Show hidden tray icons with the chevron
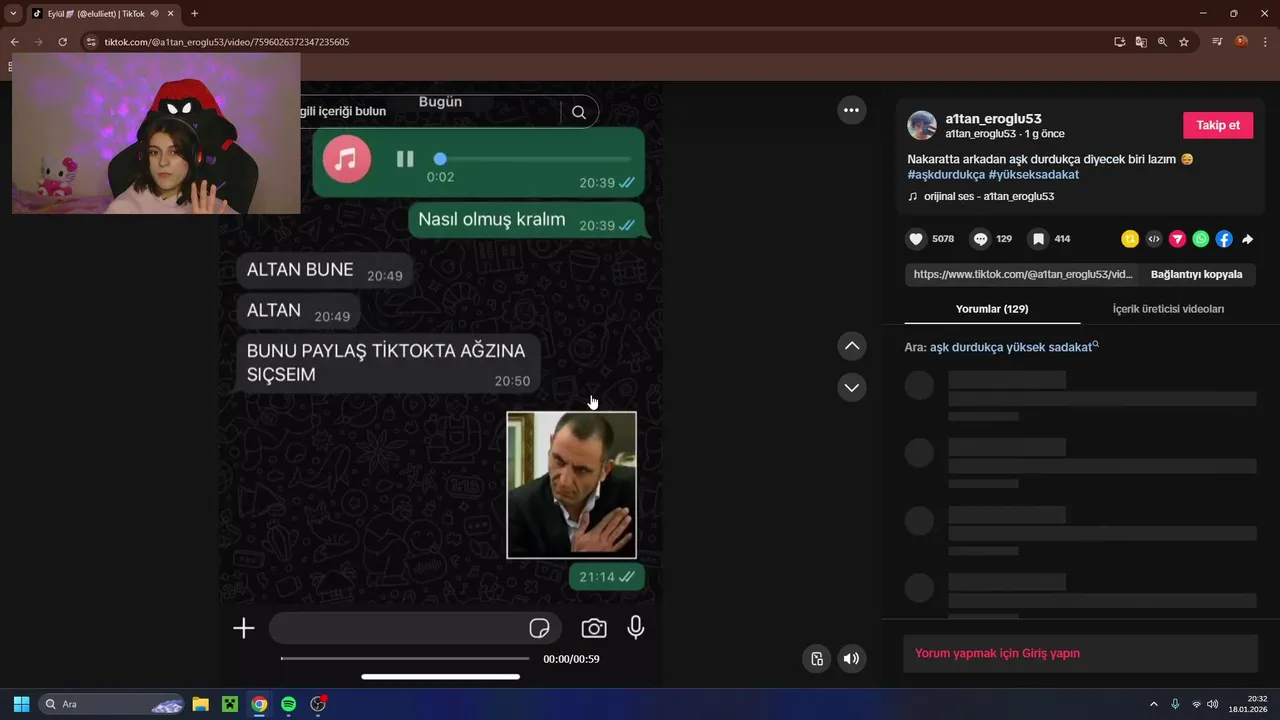The height and width of the screenshot is (720, 1280). [x=1153, y=704]
